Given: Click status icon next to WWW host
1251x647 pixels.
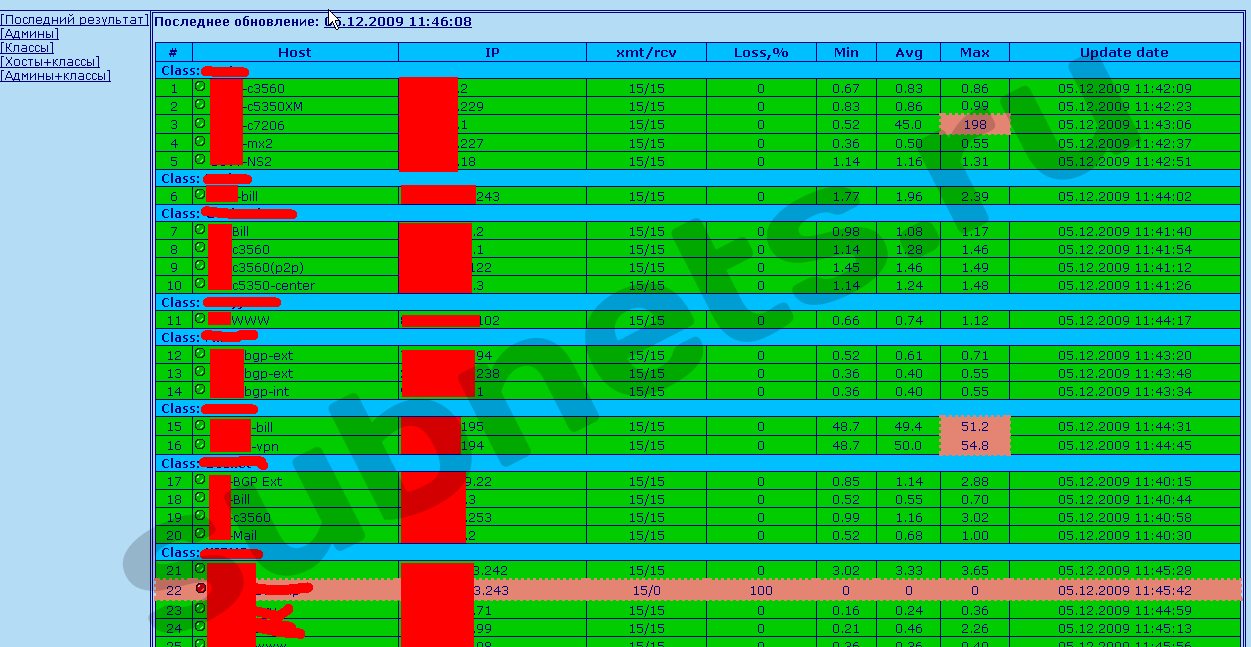Looking at the screenshot, I should [x=200, y=319].
